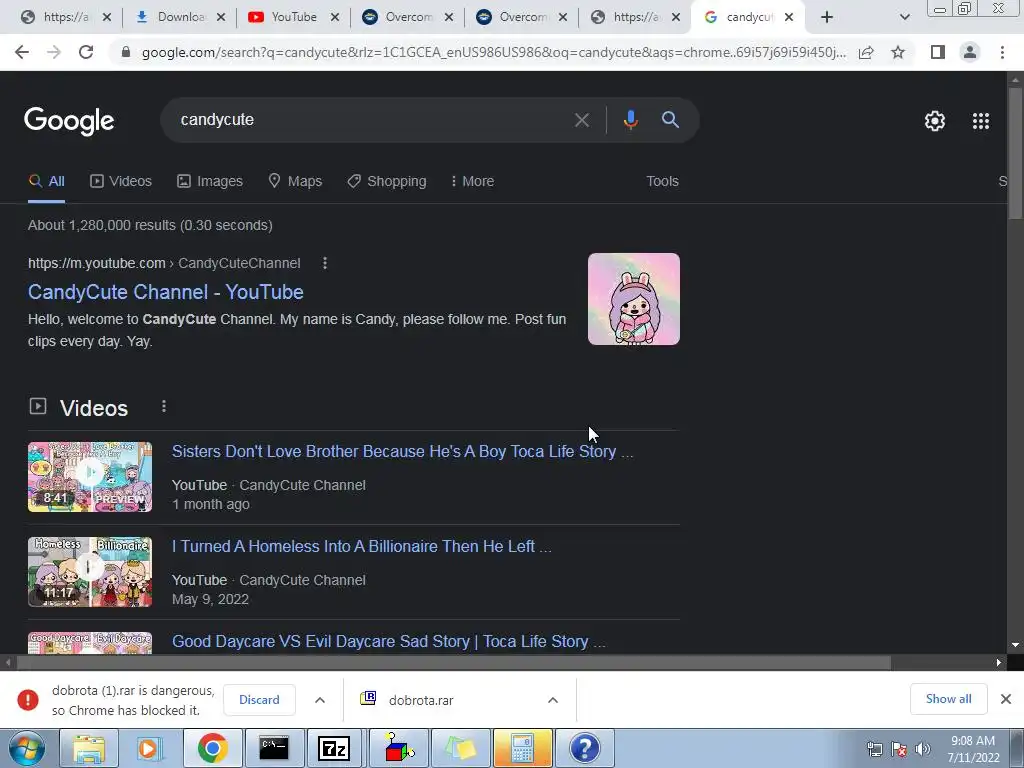Click the CandyCute channel avatar image
Viewport: 1024px width, 768px height.
pyautogui.click(x=633, y=299)
